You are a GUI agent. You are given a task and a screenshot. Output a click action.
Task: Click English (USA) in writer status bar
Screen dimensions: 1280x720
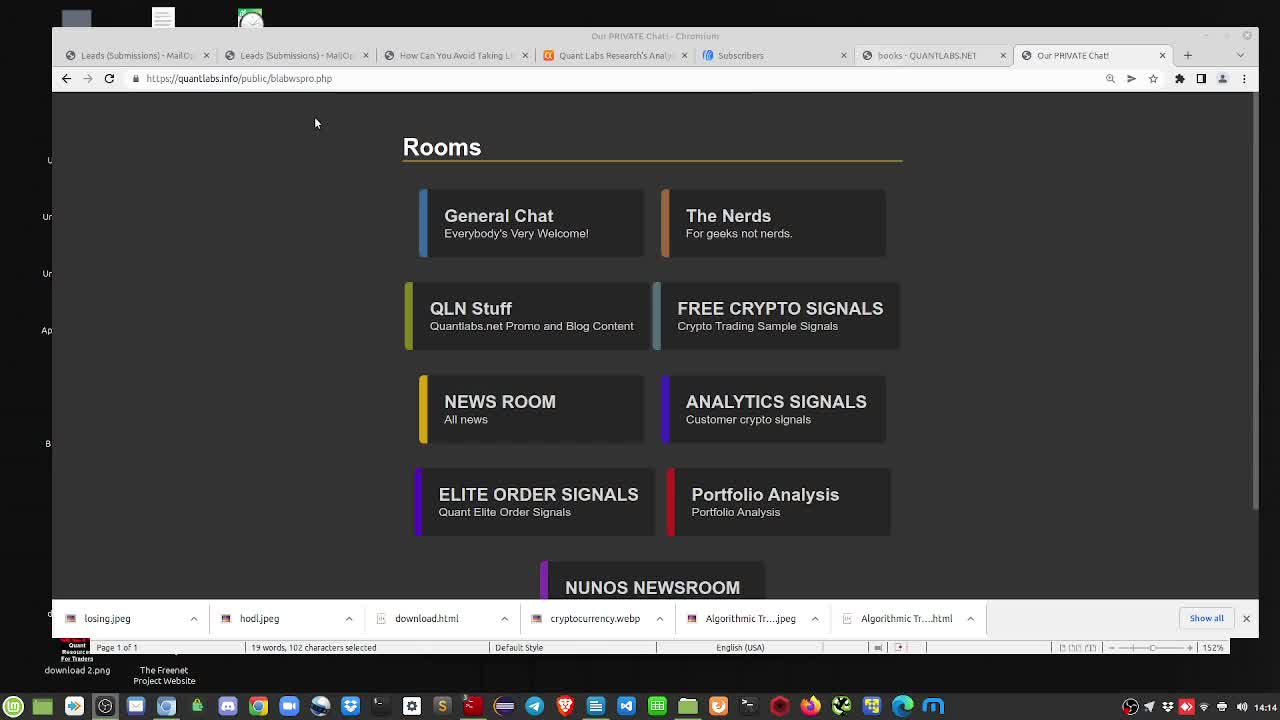740,647
